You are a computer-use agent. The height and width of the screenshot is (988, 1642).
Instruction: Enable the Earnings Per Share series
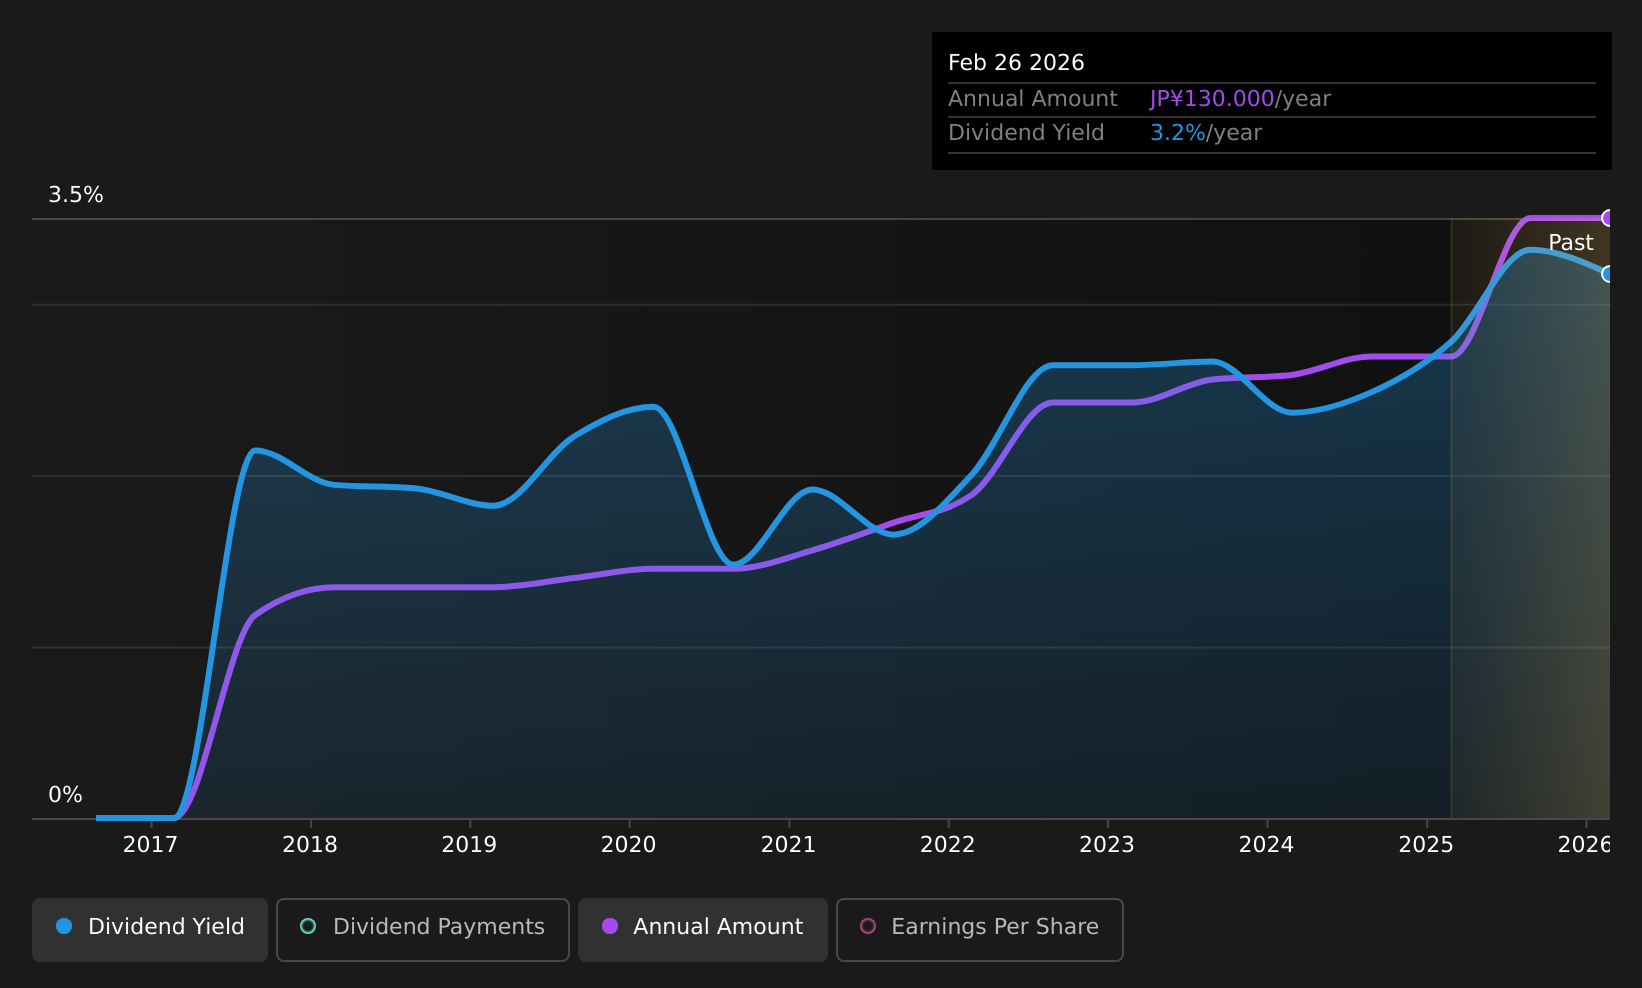[x=980, y=929]
